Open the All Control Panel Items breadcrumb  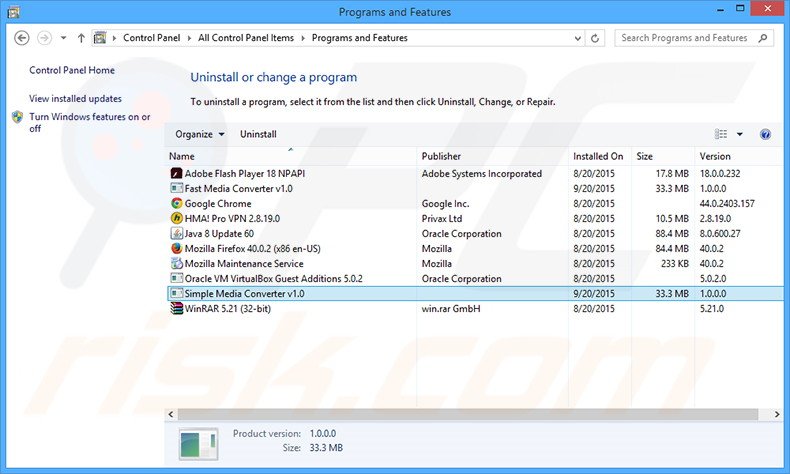(x=246, y=38)
